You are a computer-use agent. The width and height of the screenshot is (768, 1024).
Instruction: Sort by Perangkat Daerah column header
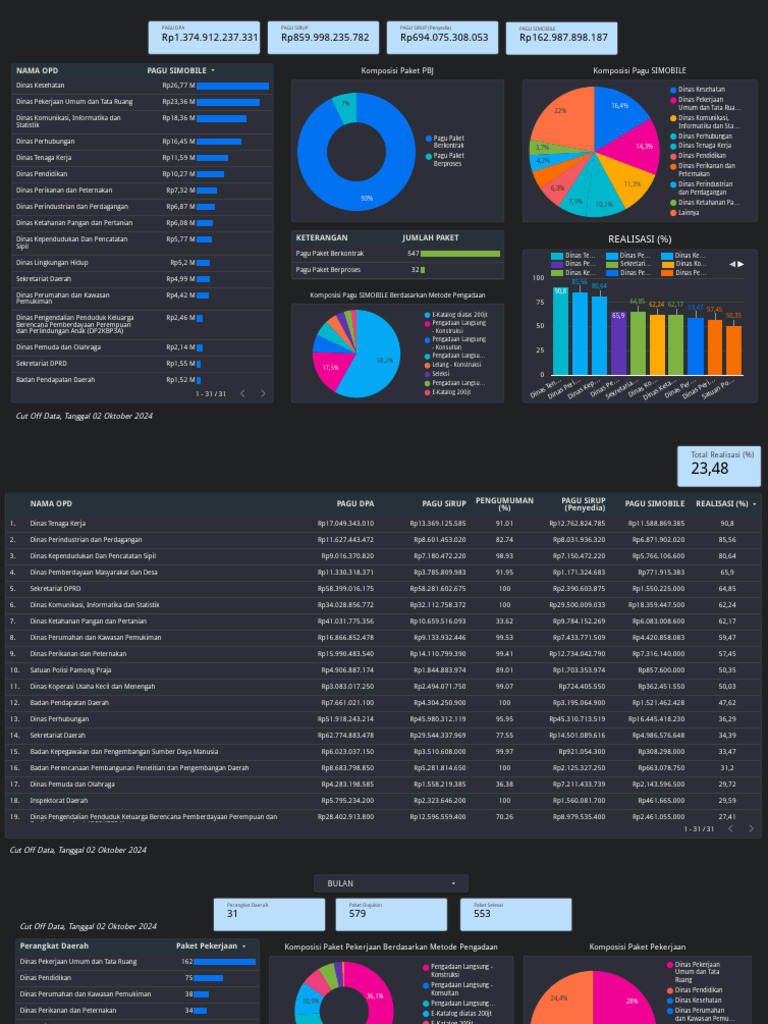(54, 946)
